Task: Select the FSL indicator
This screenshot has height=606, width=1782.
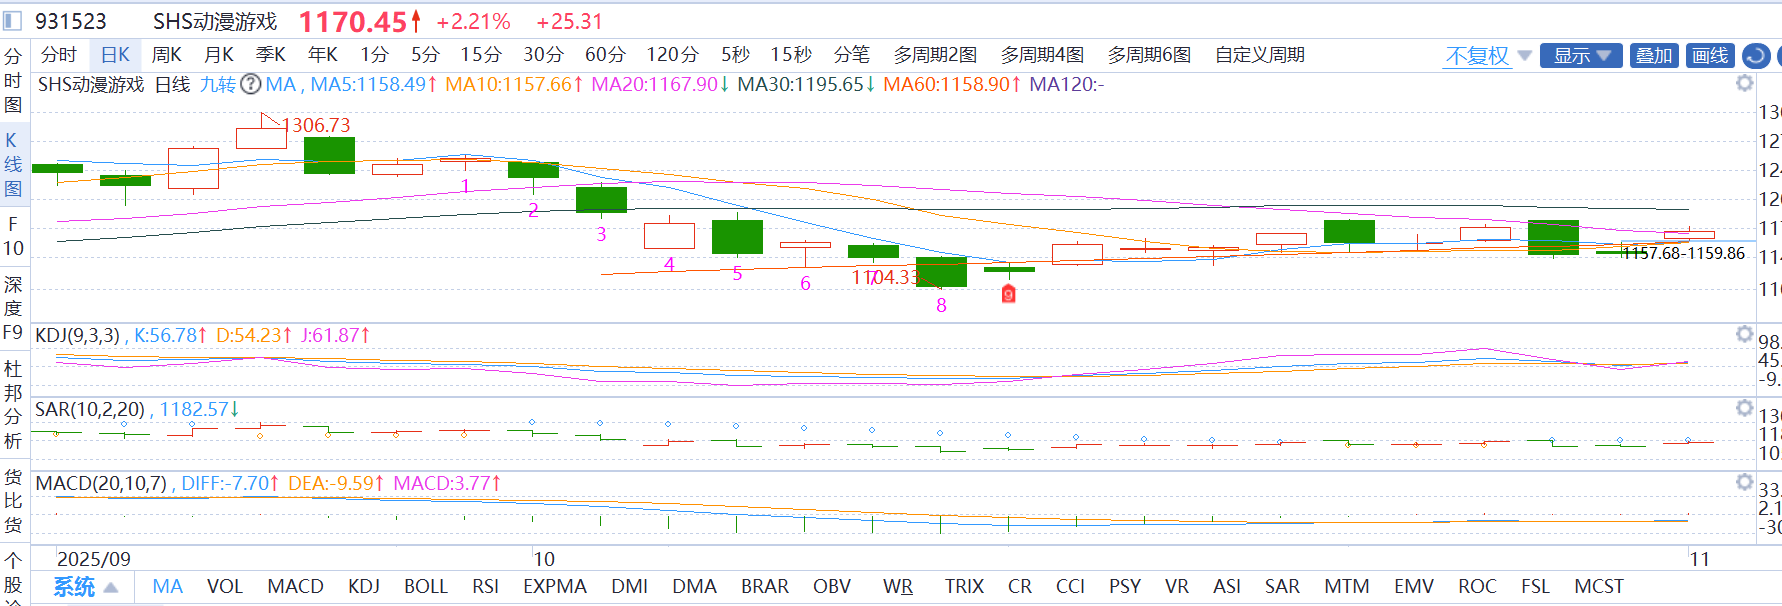Action: point(1536,587)
